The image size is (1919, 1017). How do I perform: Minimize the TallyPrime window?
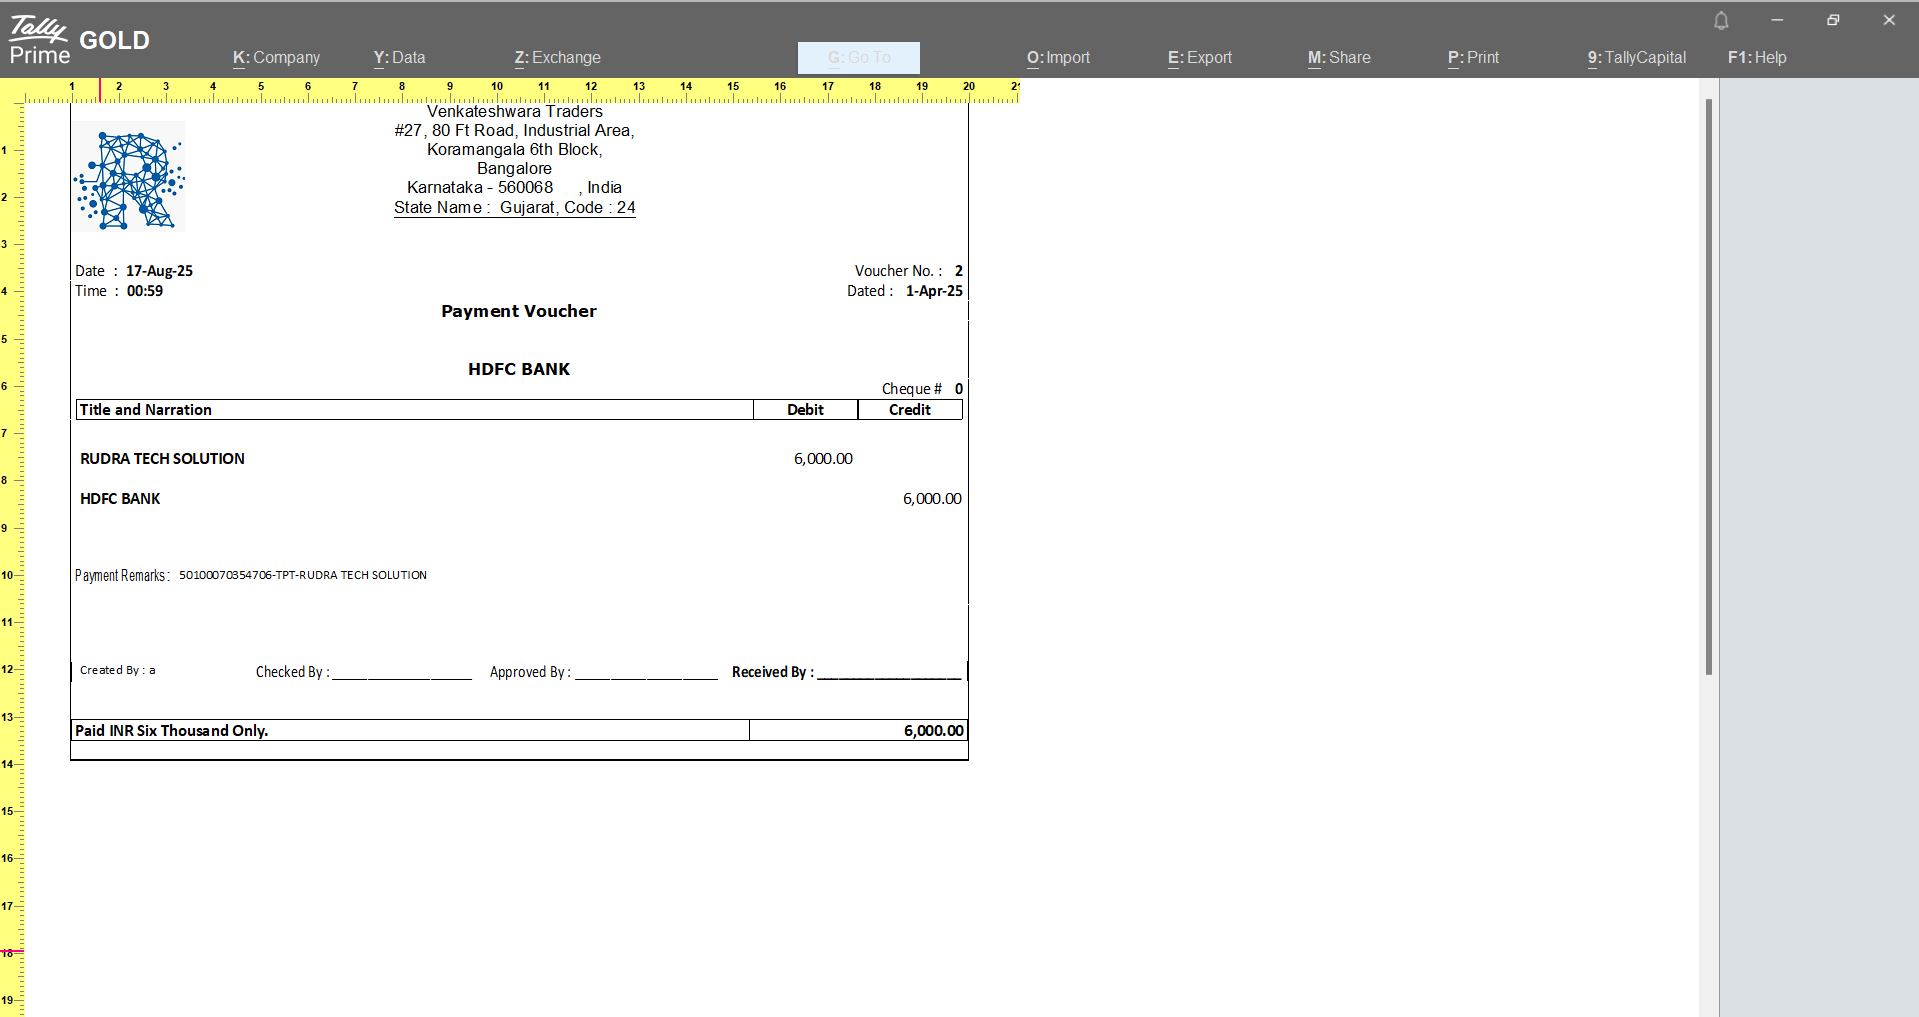[1777, 20]
